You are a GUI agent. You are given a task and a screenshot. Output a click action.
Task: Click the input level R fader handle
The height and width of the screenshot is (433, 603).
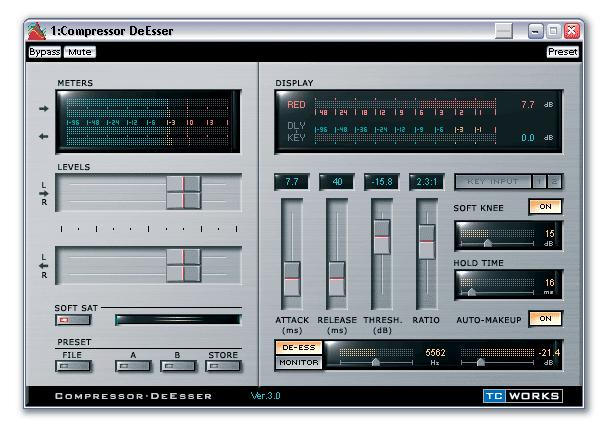coord(184,201)
